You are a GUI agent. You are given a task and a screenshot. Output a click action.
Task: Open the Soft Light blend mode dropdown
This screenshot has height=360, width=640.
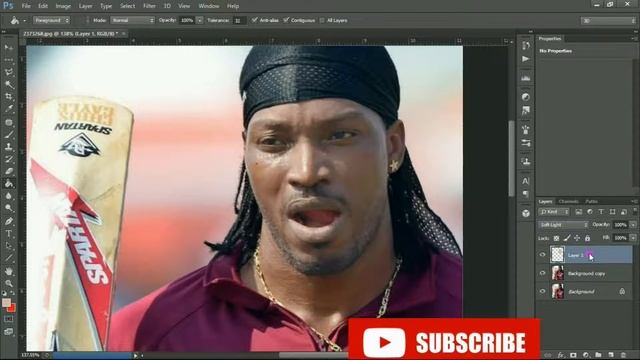(563, 225)
